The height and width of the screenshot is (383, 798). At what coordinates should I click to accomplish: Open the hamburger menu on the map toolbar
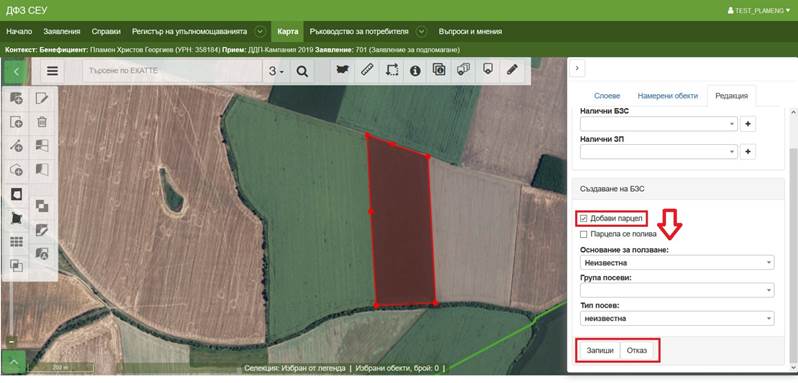52,71
